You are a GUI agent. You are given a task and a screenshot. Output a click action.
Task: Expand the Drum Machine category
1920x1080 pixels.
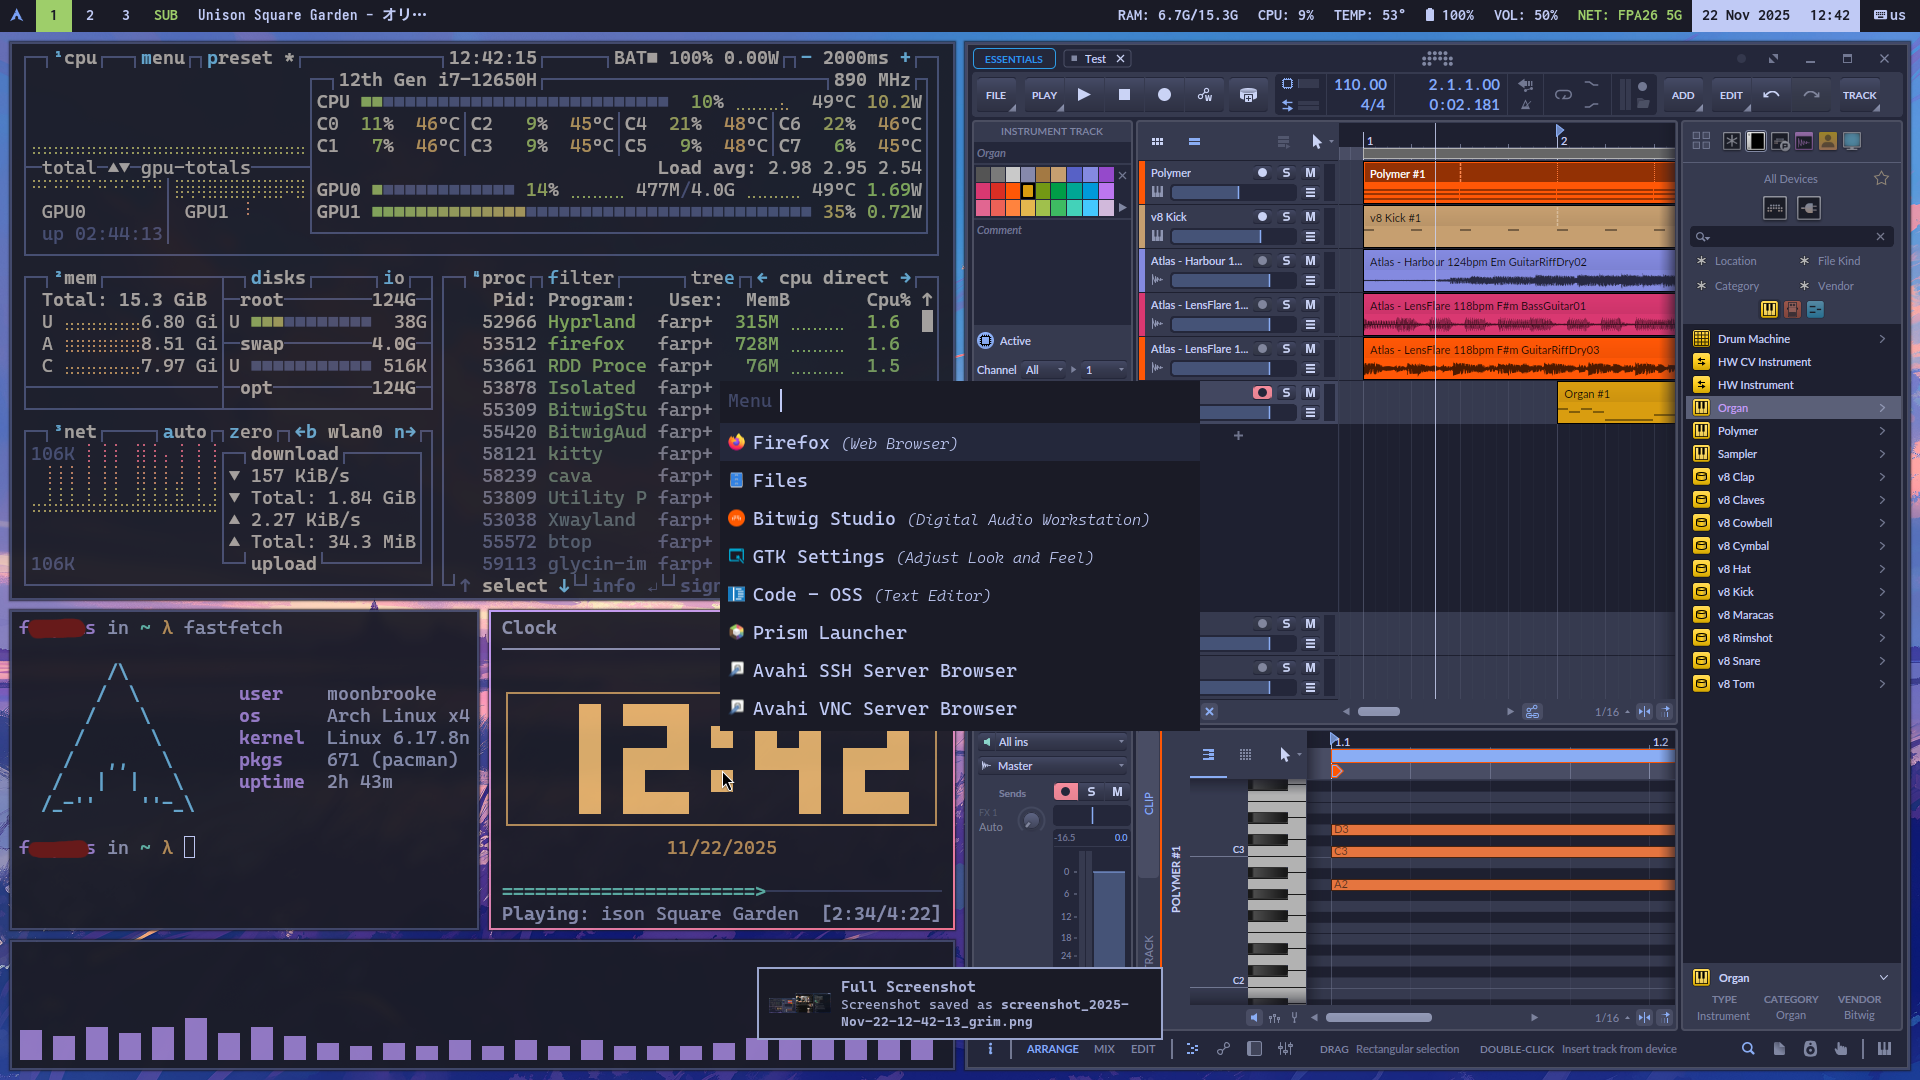click(x=1881, y=339)
